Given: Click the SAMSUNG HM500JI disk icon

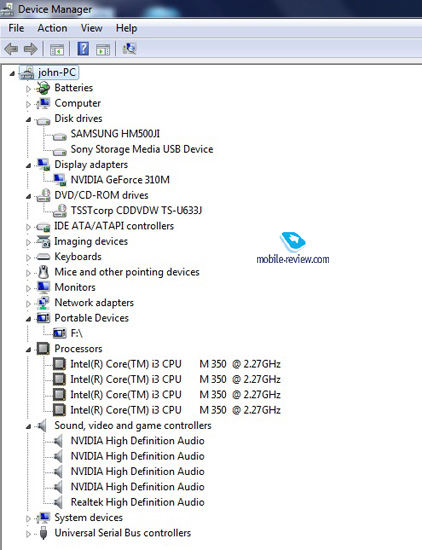Looking at the screenshot, I should click(60, 136).
